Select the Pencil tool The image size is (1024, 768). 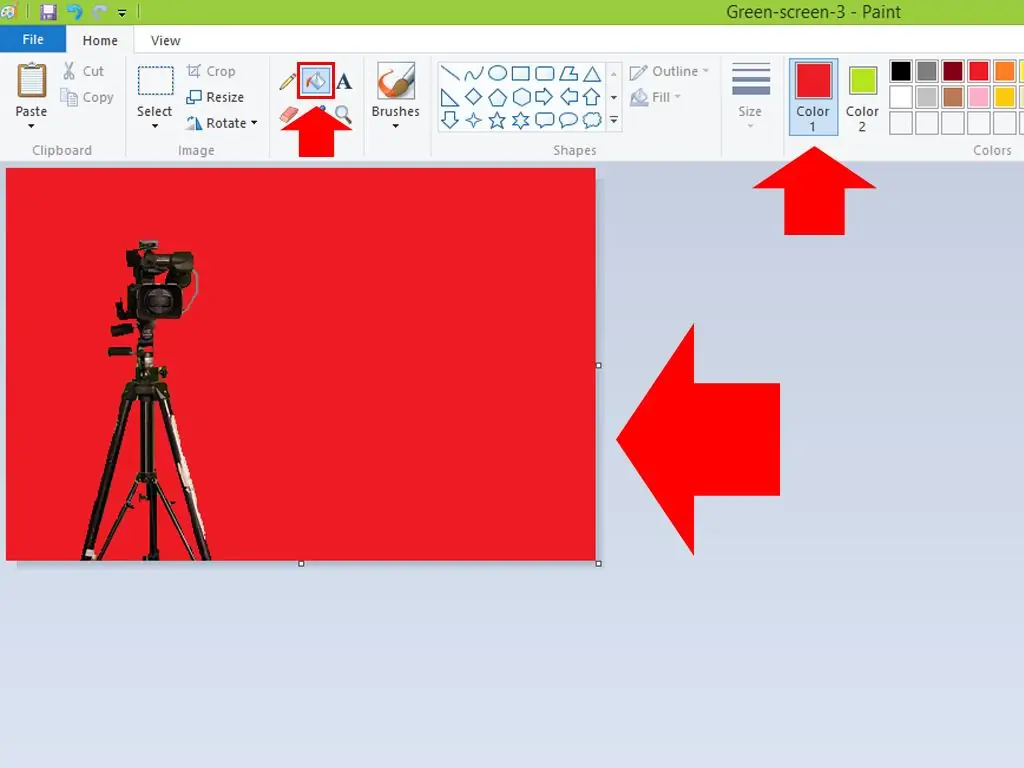coord(287,82)
